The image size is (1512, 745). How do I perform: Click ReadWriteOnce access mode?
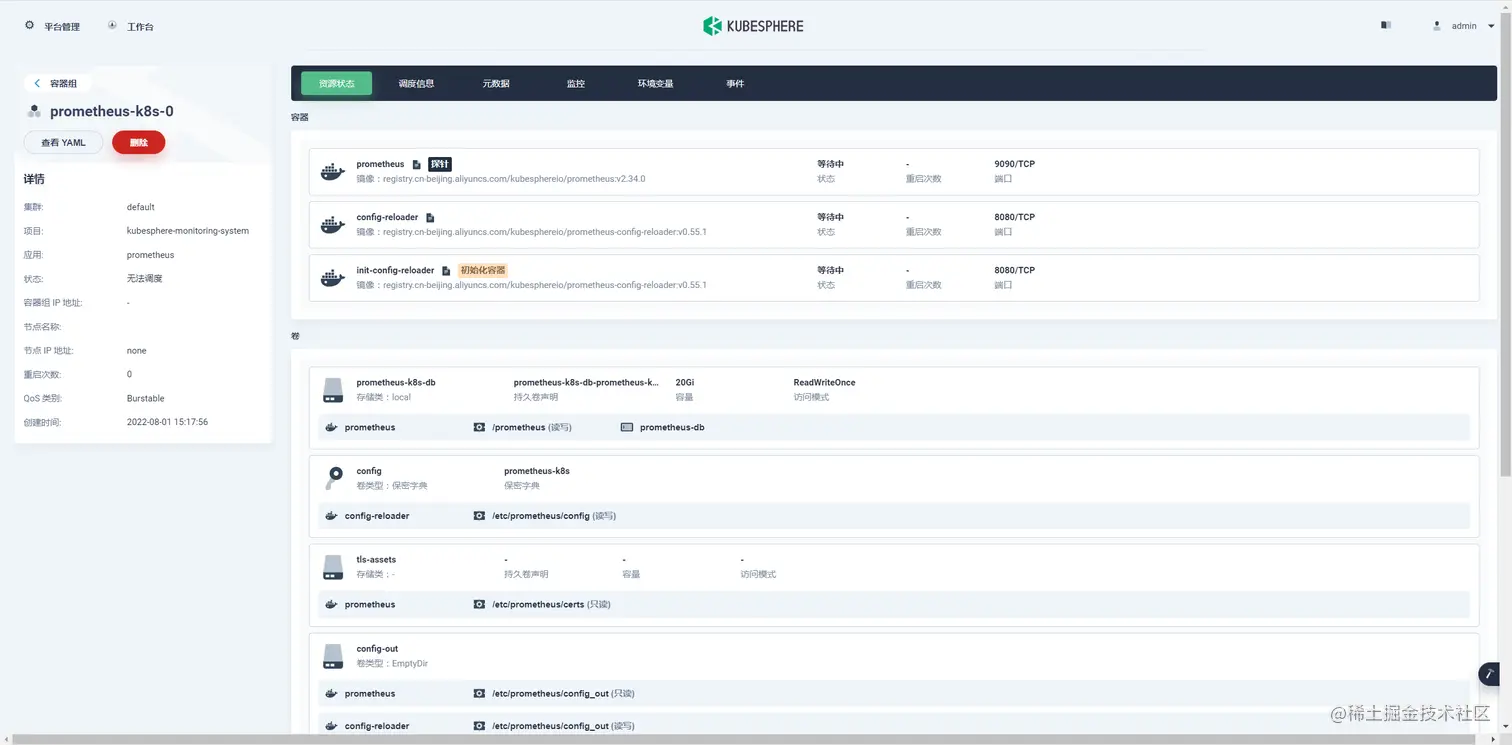(x=824, y=382)
